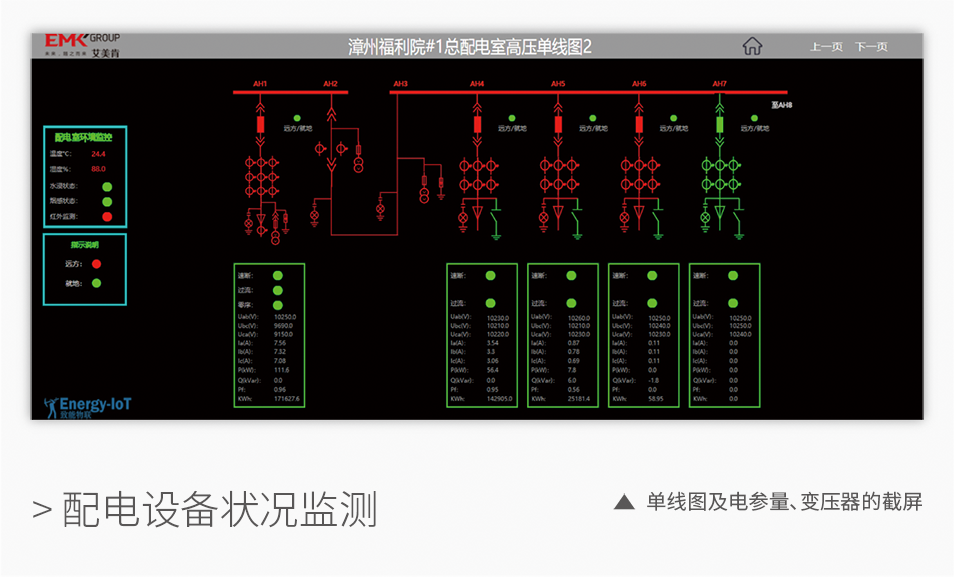Open the previous page via 上一页
Screen dimensions: 954x577
826,47
